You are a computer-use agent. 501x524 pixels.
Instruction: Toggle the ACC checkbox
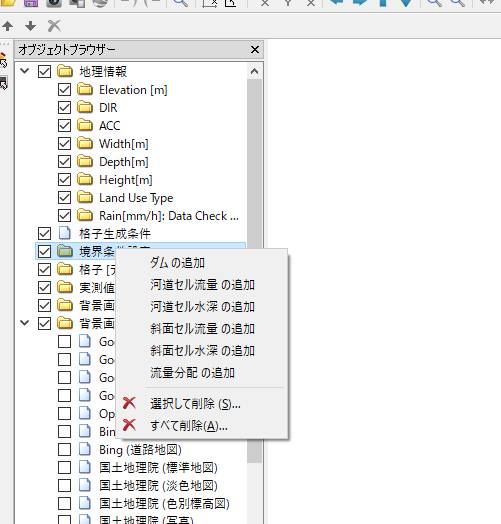65,126
